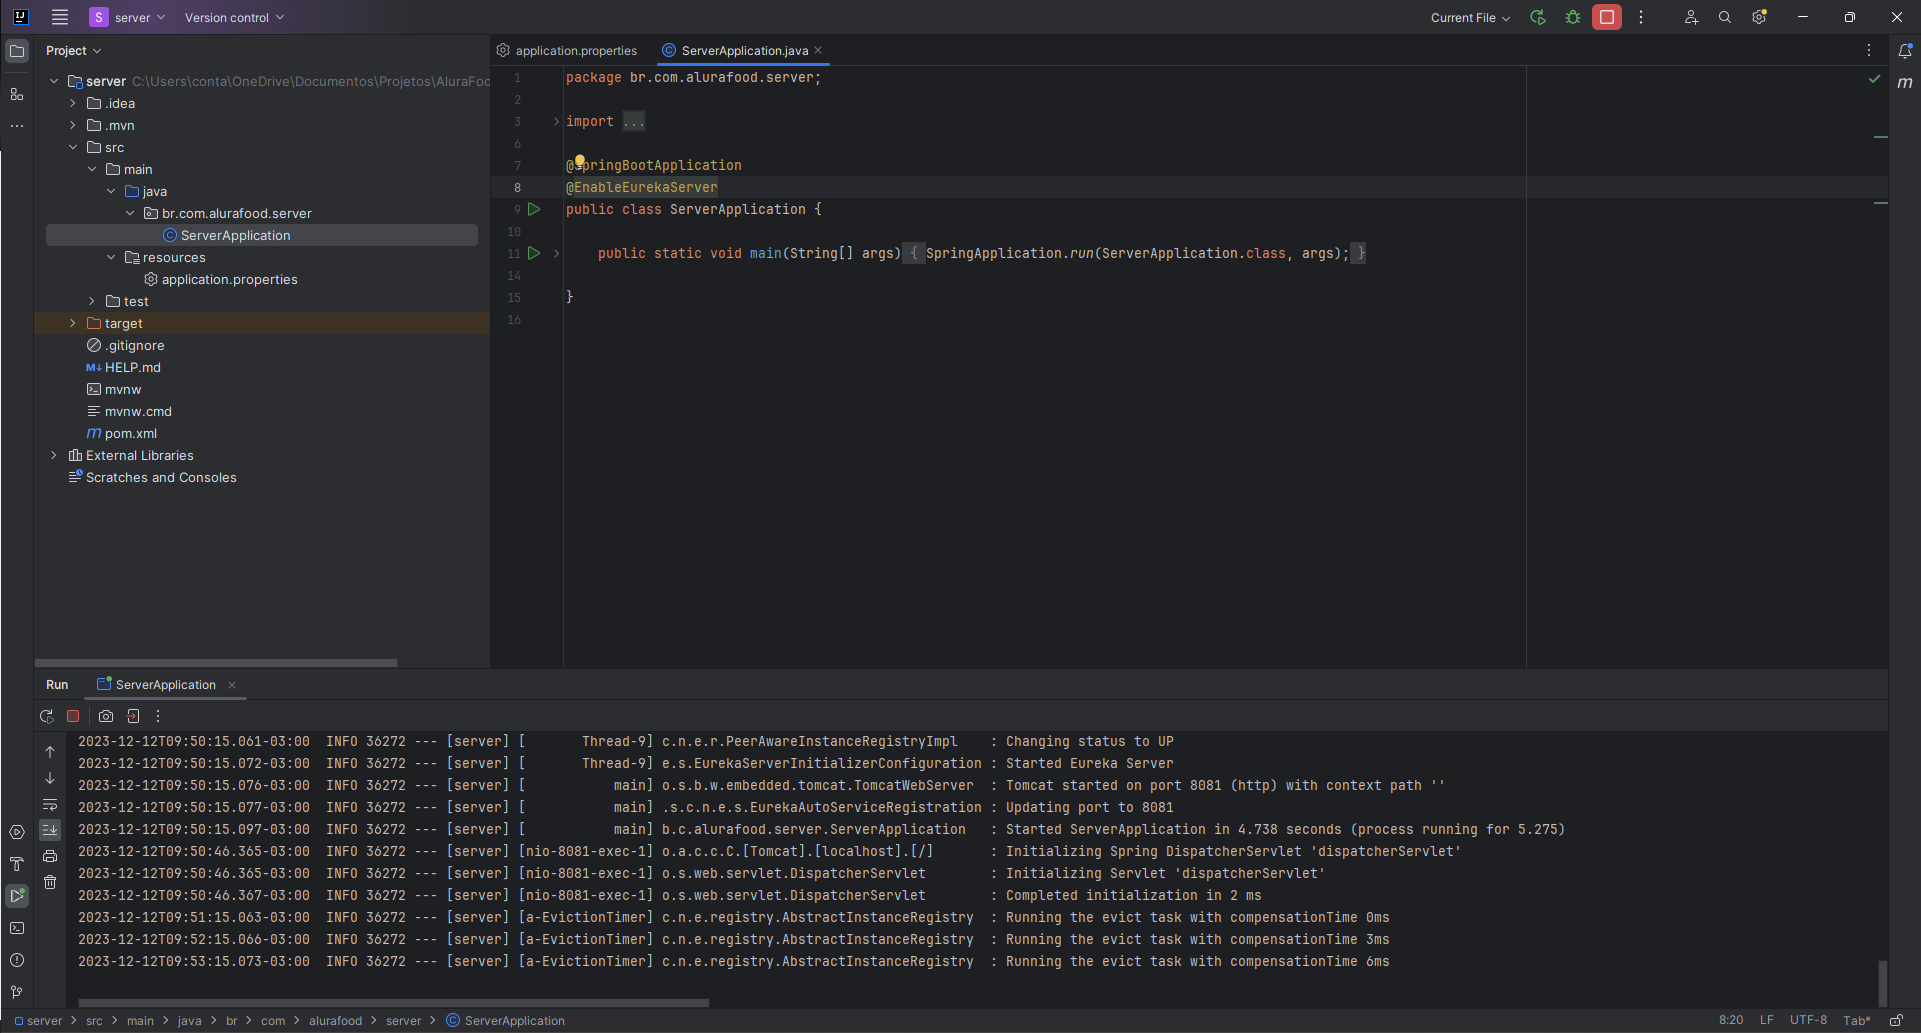The height and width of the screenshot is (1033, 1921).
Task: Open the Maven tool window
Action: click(1905, 83)
